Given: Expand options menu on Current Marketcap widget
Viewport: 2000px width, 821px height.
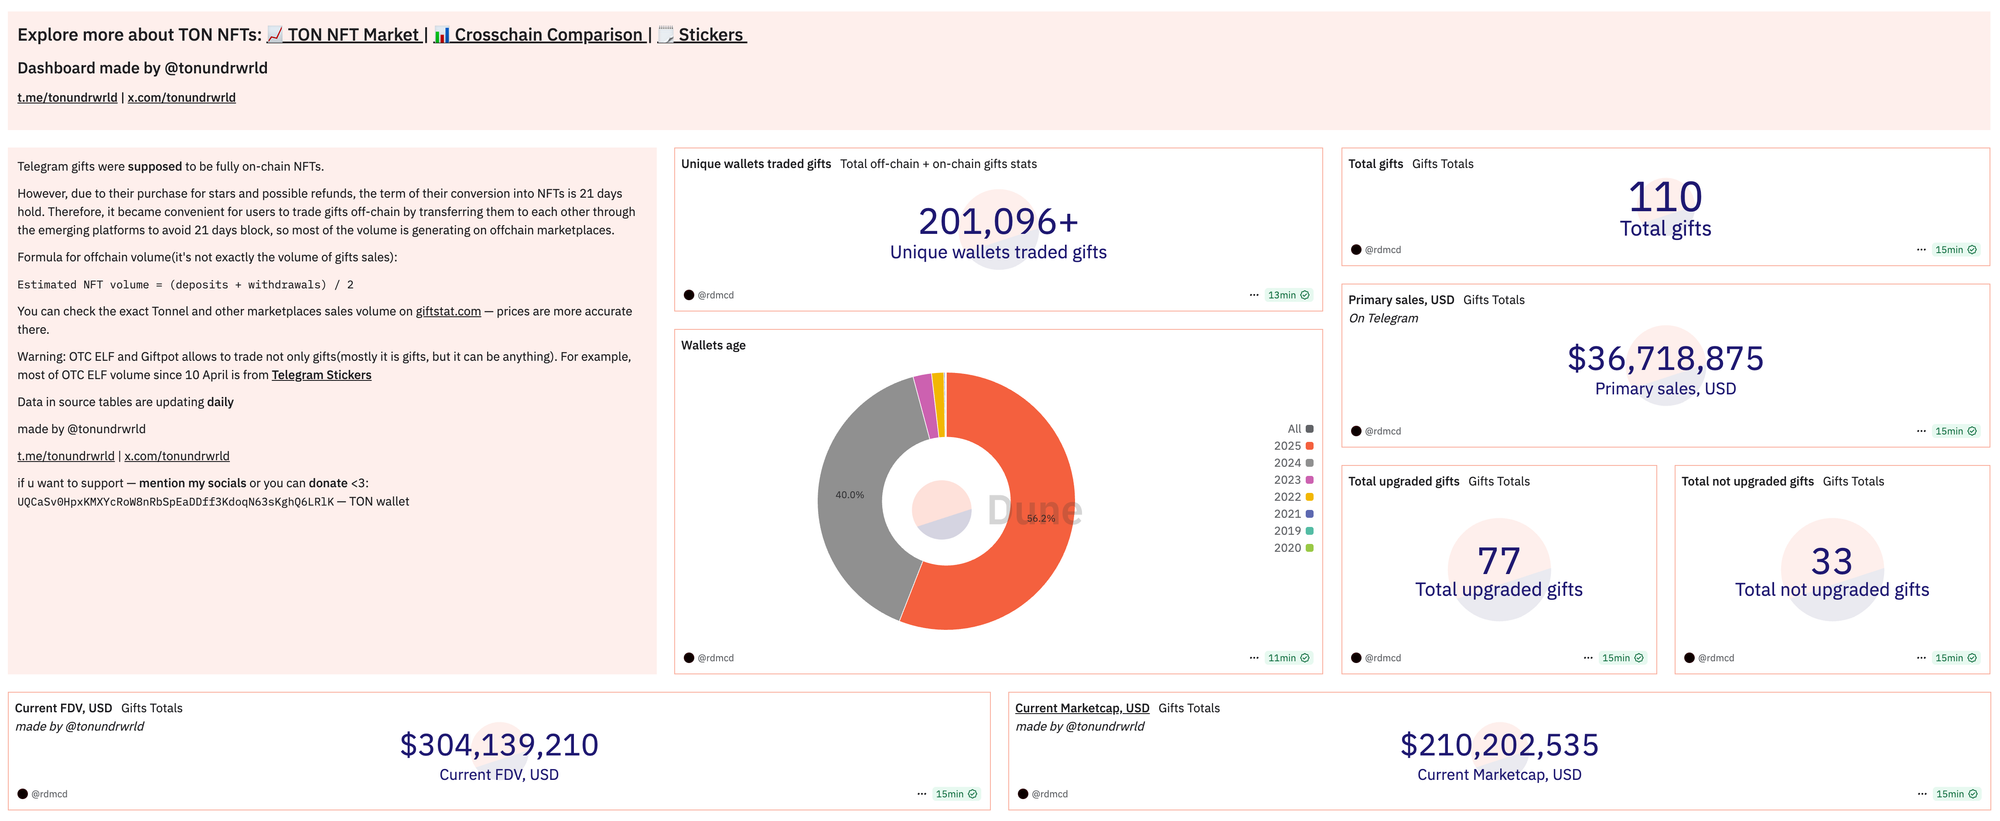Looking at the screenshot, I should [1922, 794].
